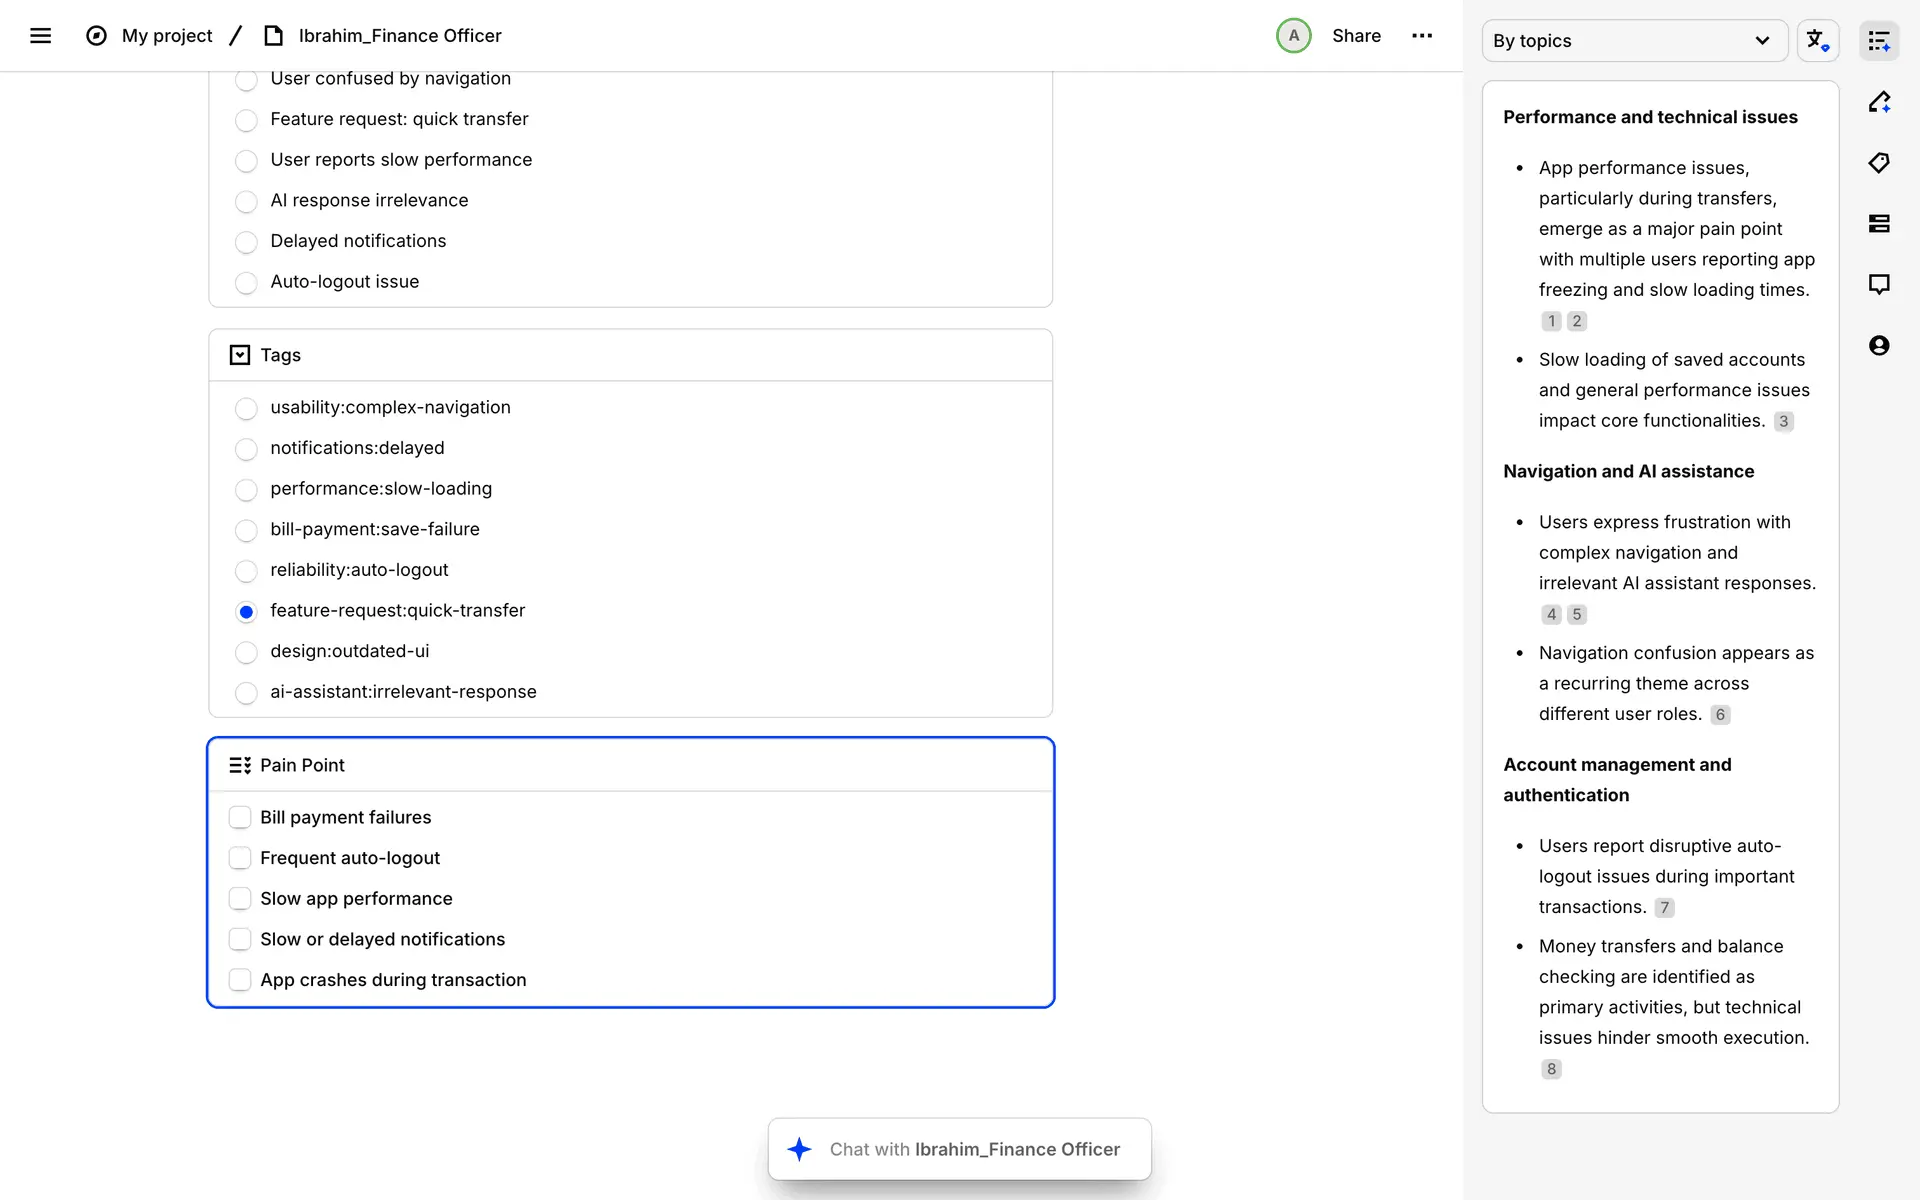
Task: Select the design:outdated-ui tag radio
Action: [246, 652]
